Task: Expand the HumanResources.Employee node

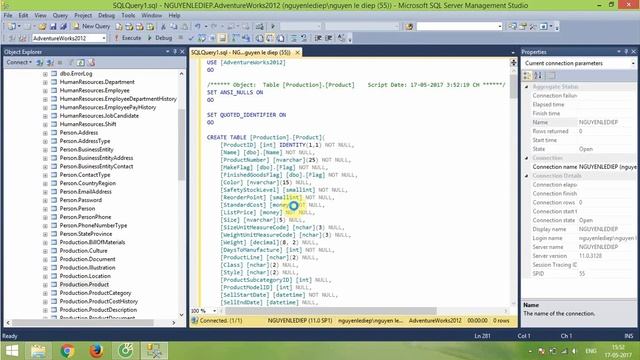Action: tap(45, 91)
